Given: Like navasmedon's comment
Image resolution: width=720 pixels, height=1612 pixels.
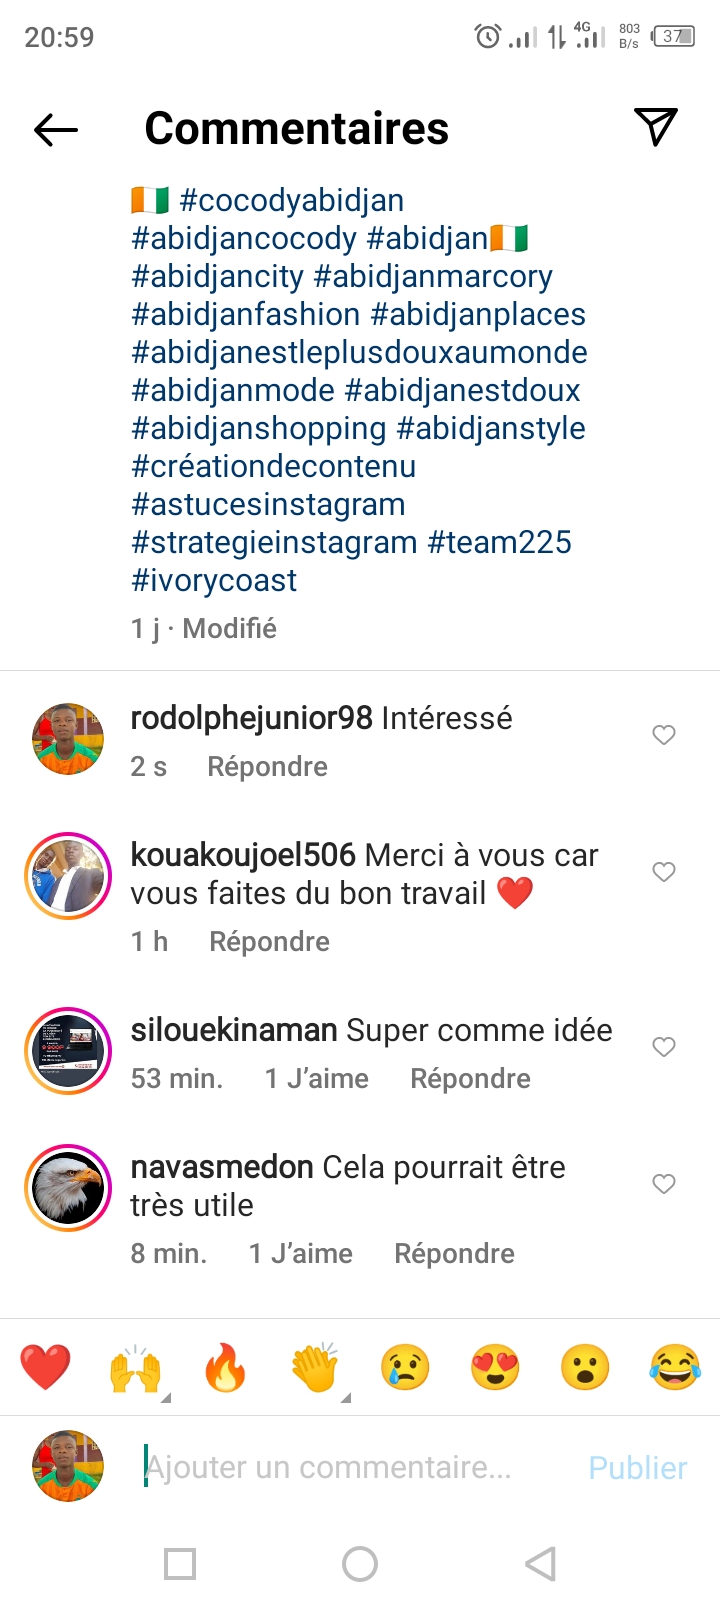Looking at the screenshot, I should [664, 1184].
